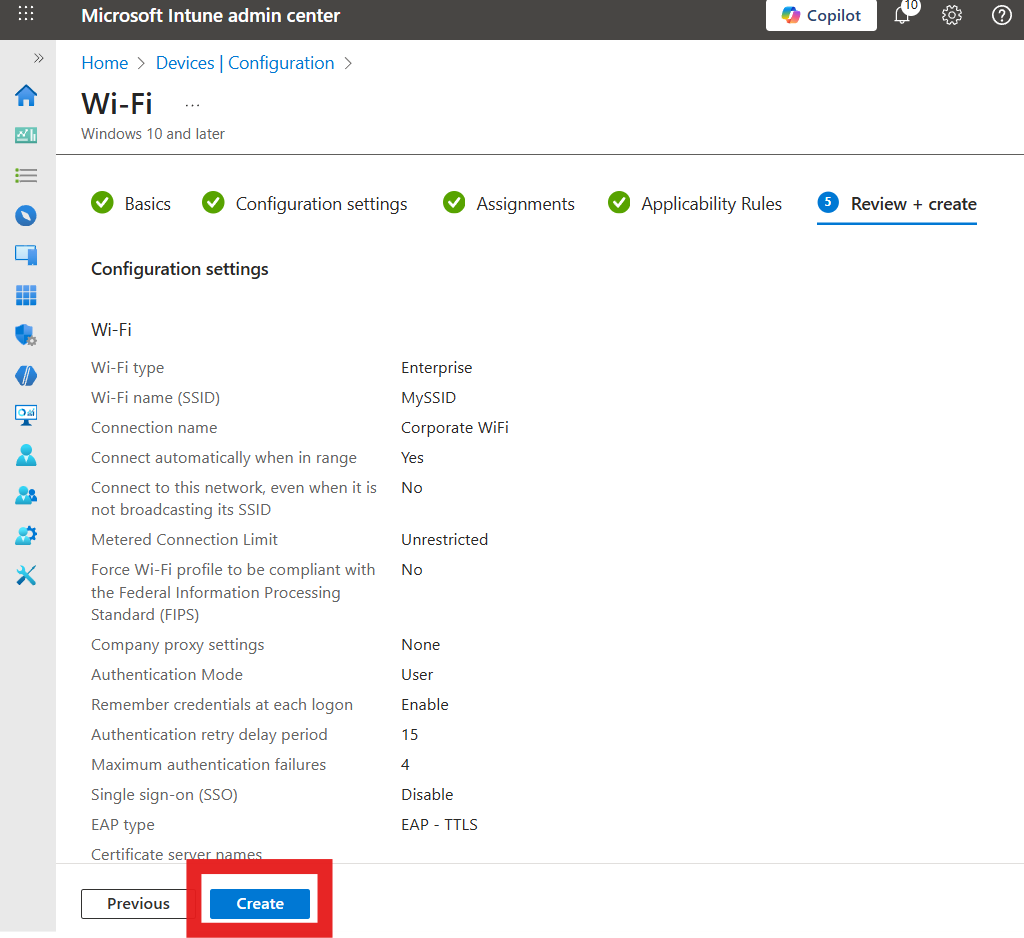Switch to Applicability Rules step
The width and height of the screenshot is (1024, 938).
tap(694, 203)
